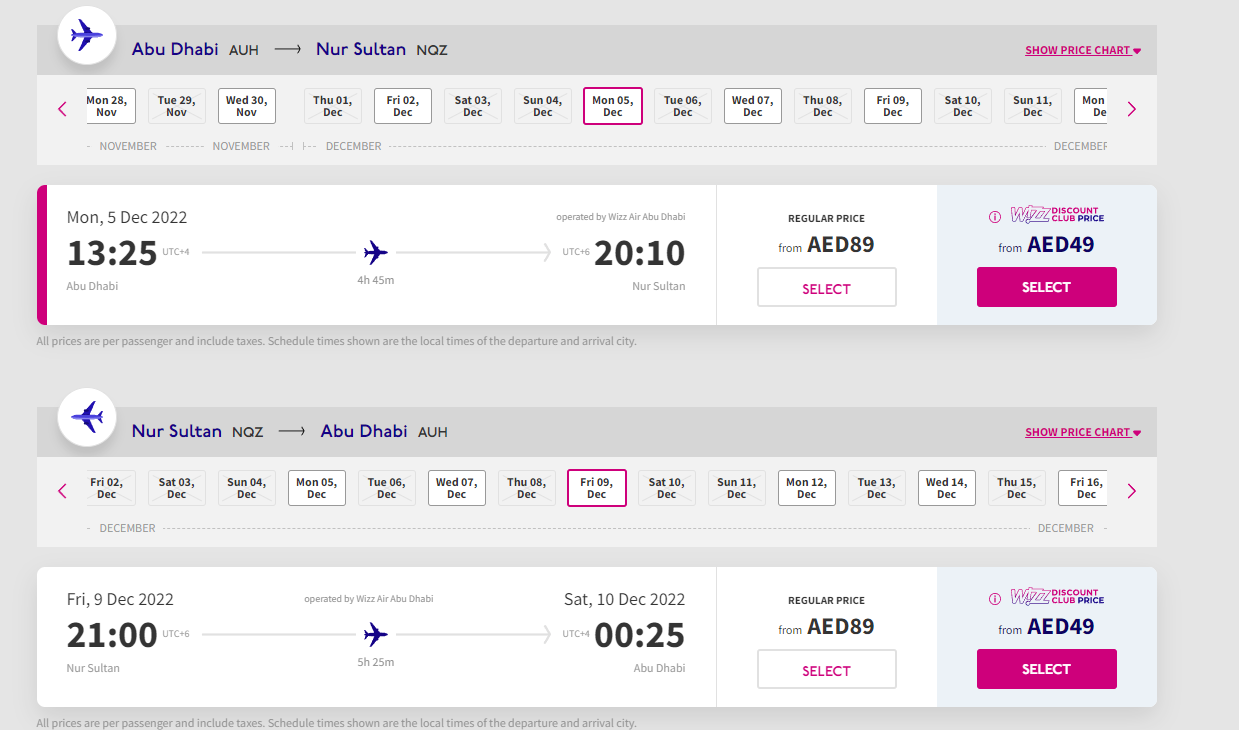
Task: Open info icon beside return Wizz Discount Club
Action: pyautogui.click(x=995, y=599)
